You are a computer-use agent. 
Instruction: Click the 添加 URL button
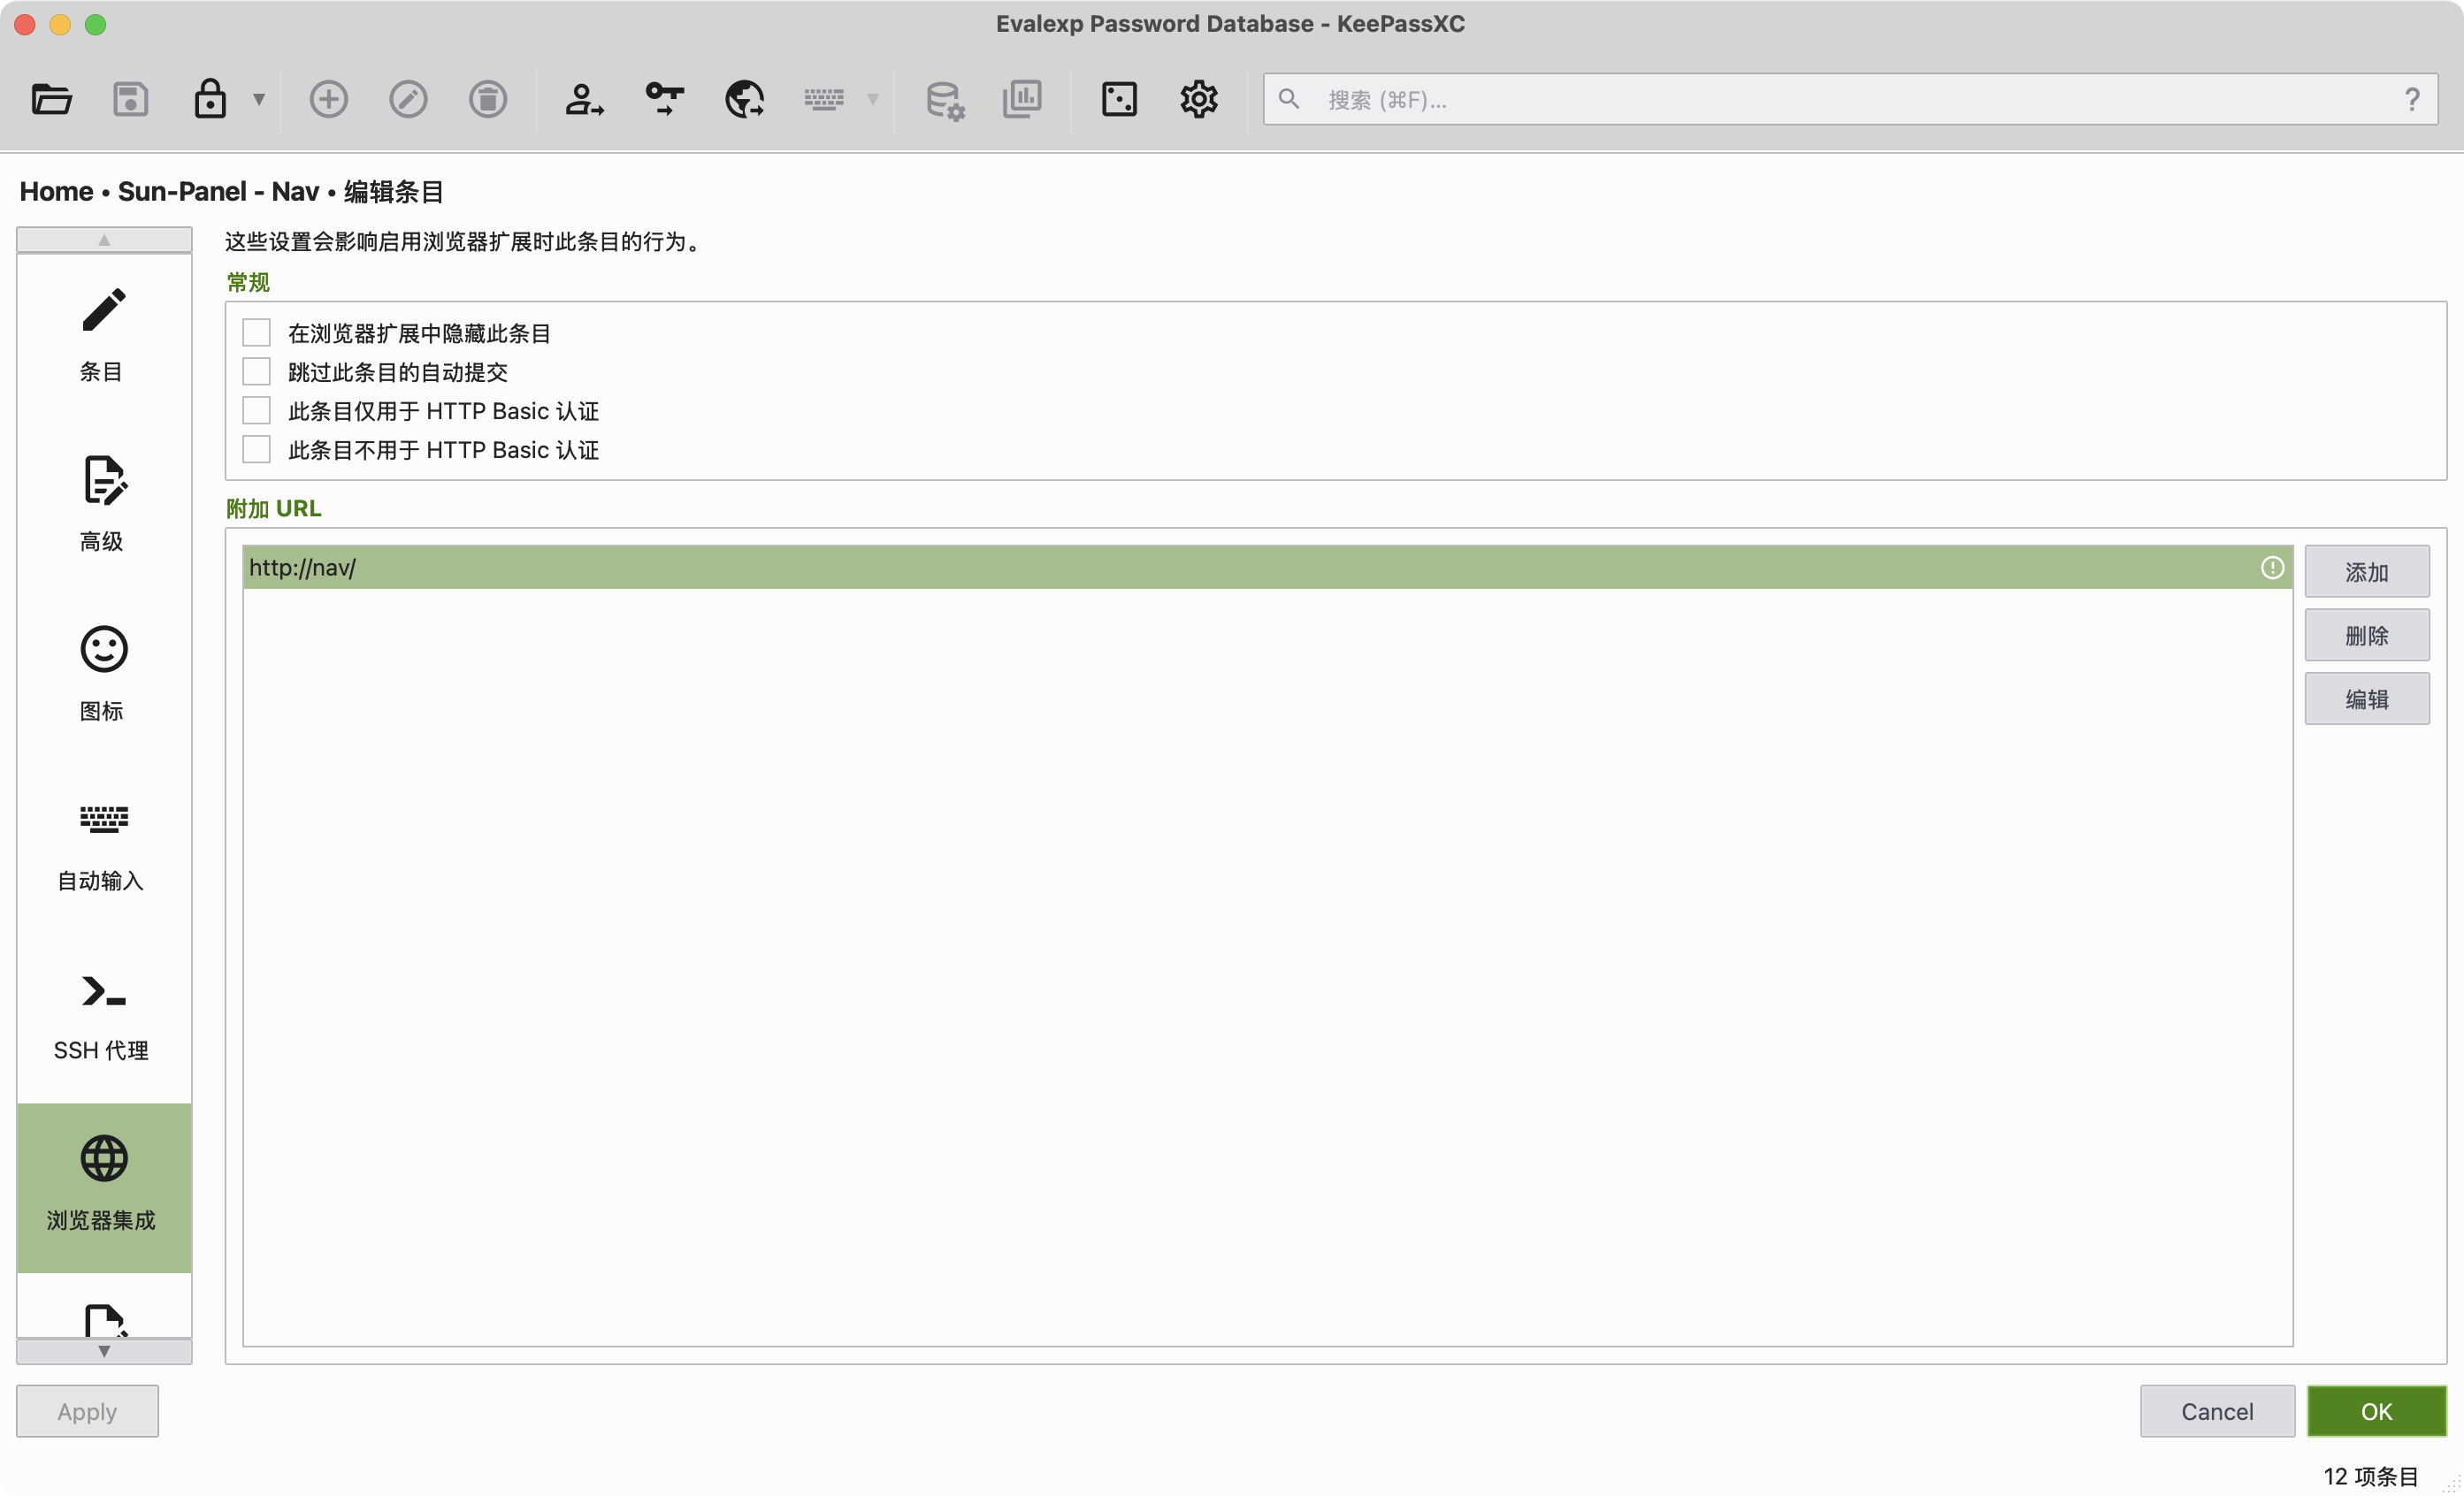pyautogui.click(x=2366, y=572)
